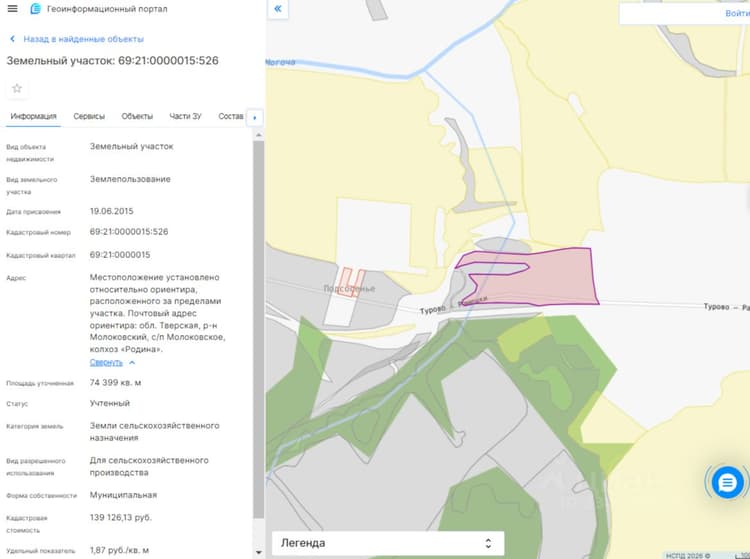
Task: Click the chevron next to Свернуть
Action: tap(132, 363)
